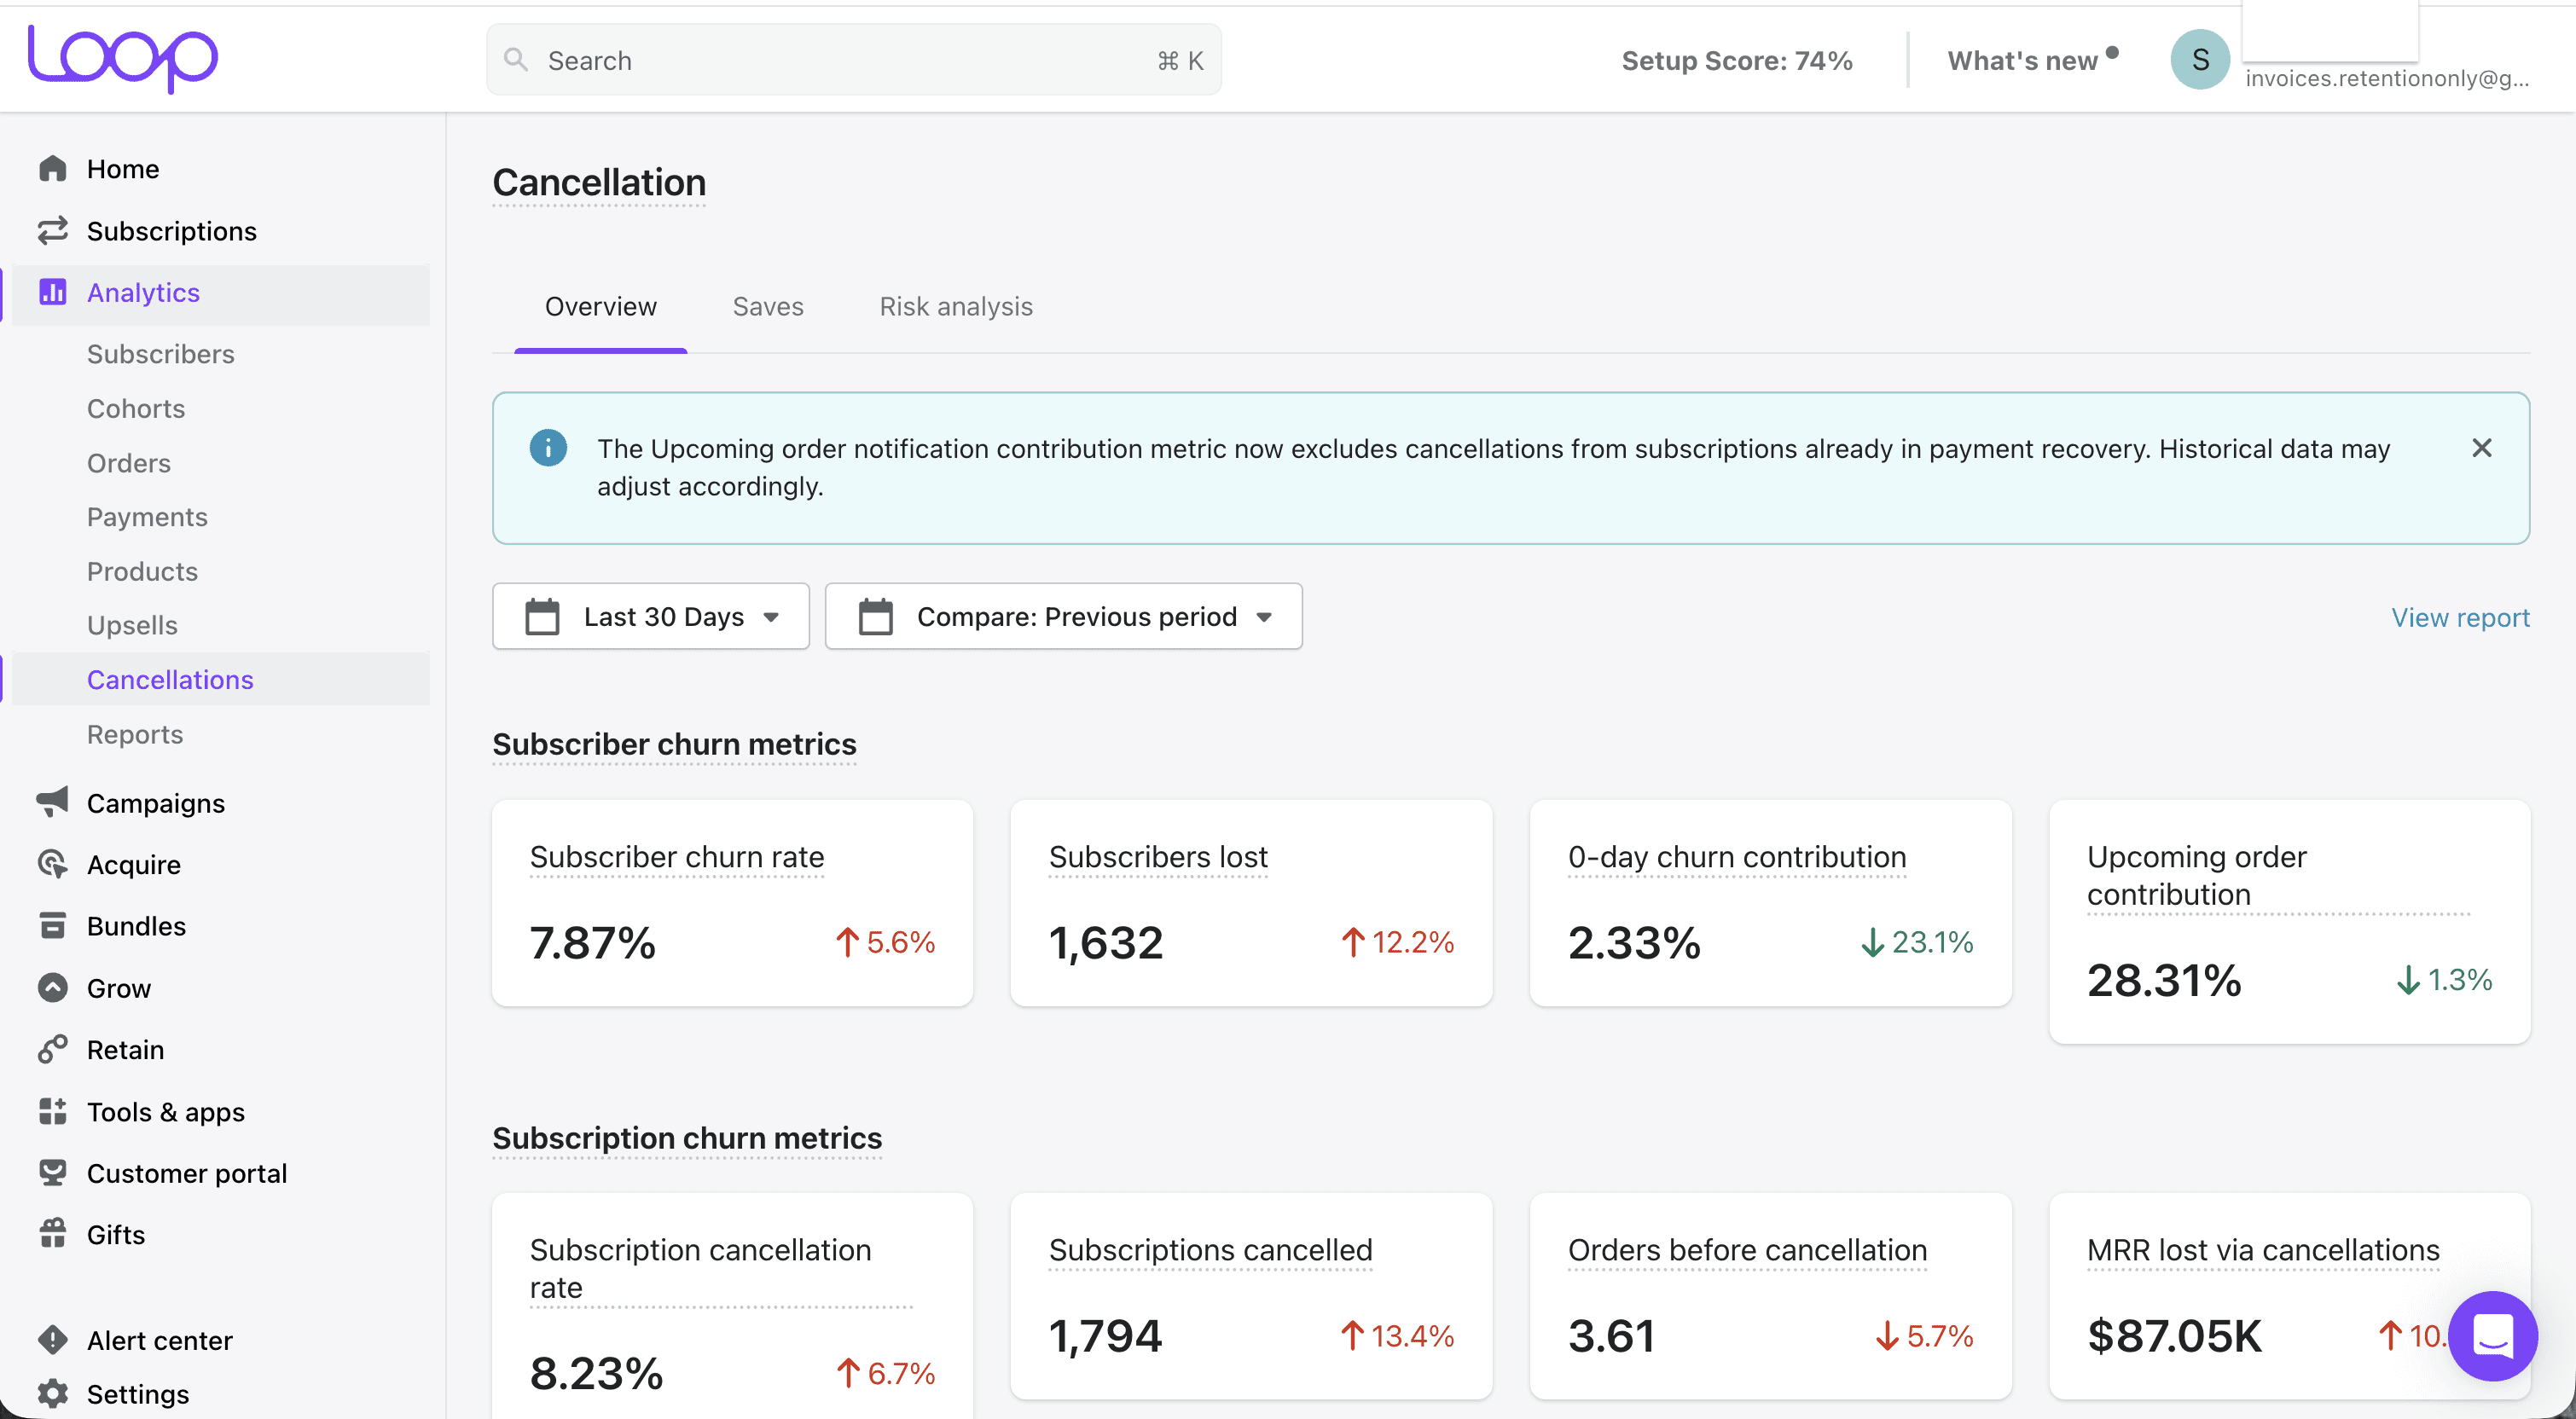The height and width of the screenshot is (1419, 2576).
Task: Dismiss the notification banner
Action: pyautogui.click(x=2481, y=448)
